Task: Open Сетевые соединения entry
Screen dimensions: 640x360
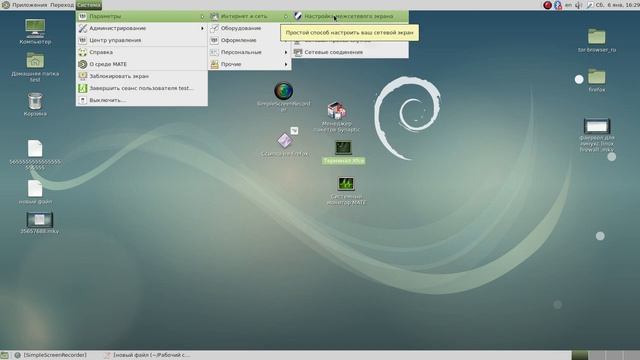Action: (x=350, y=52)
